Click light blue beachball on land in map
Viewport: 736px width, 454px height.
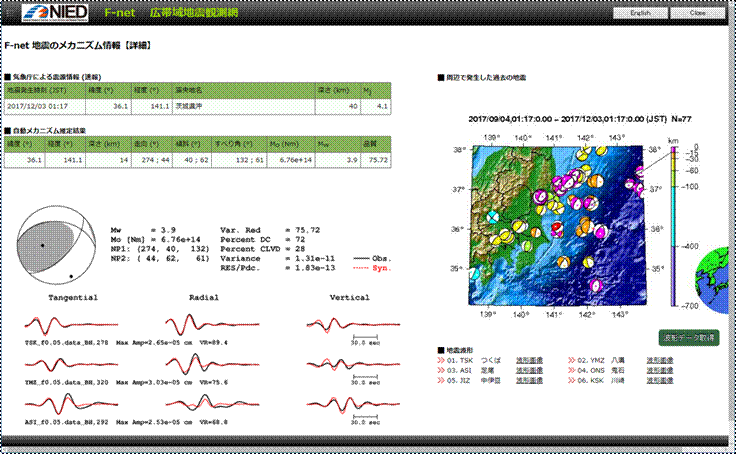tap(492, 217)
